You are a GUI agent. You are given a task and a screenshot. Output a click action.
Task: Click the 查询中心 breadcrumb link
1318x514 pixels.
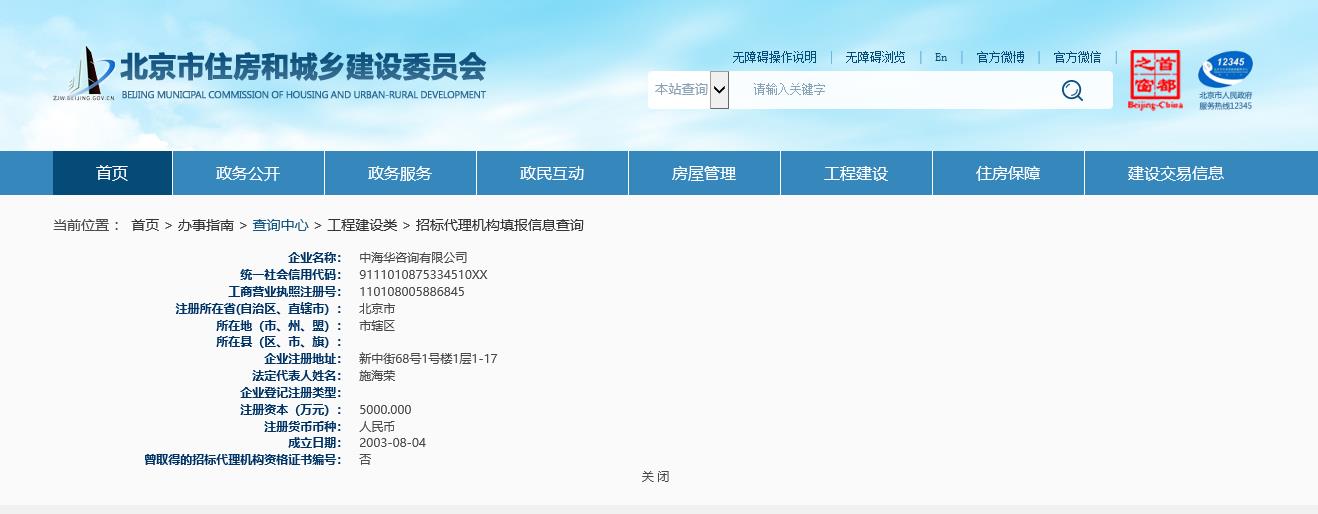coord(280,225)
